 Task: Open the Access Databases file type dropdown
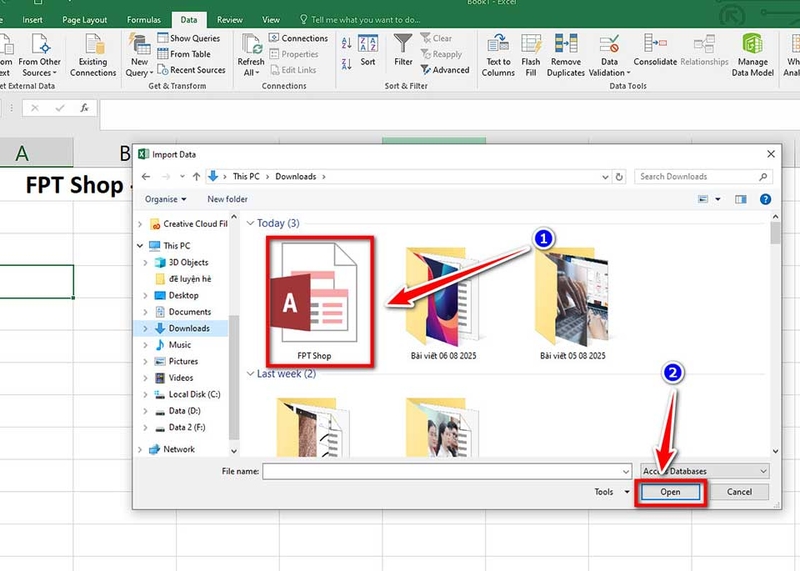click(x=705, y=471)
